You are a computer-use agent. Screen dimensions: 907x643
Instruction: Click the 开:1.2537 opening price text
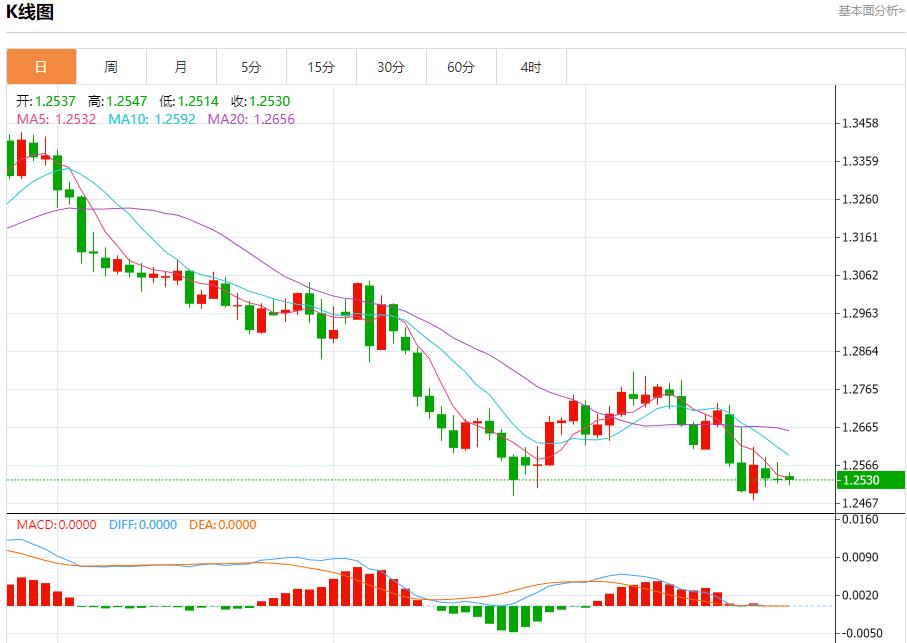(x=46, y=101)
